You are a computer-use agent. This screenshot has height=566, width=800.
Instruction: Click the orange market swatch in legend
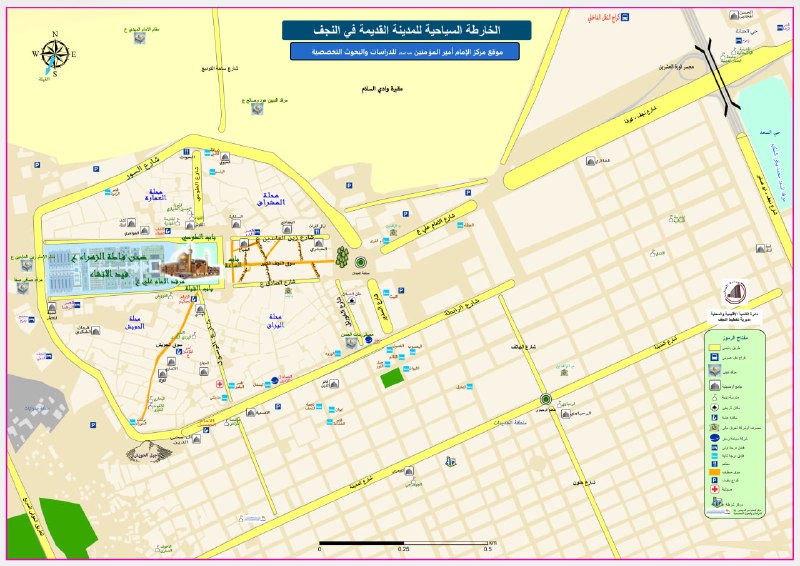[x=714, y=470]
